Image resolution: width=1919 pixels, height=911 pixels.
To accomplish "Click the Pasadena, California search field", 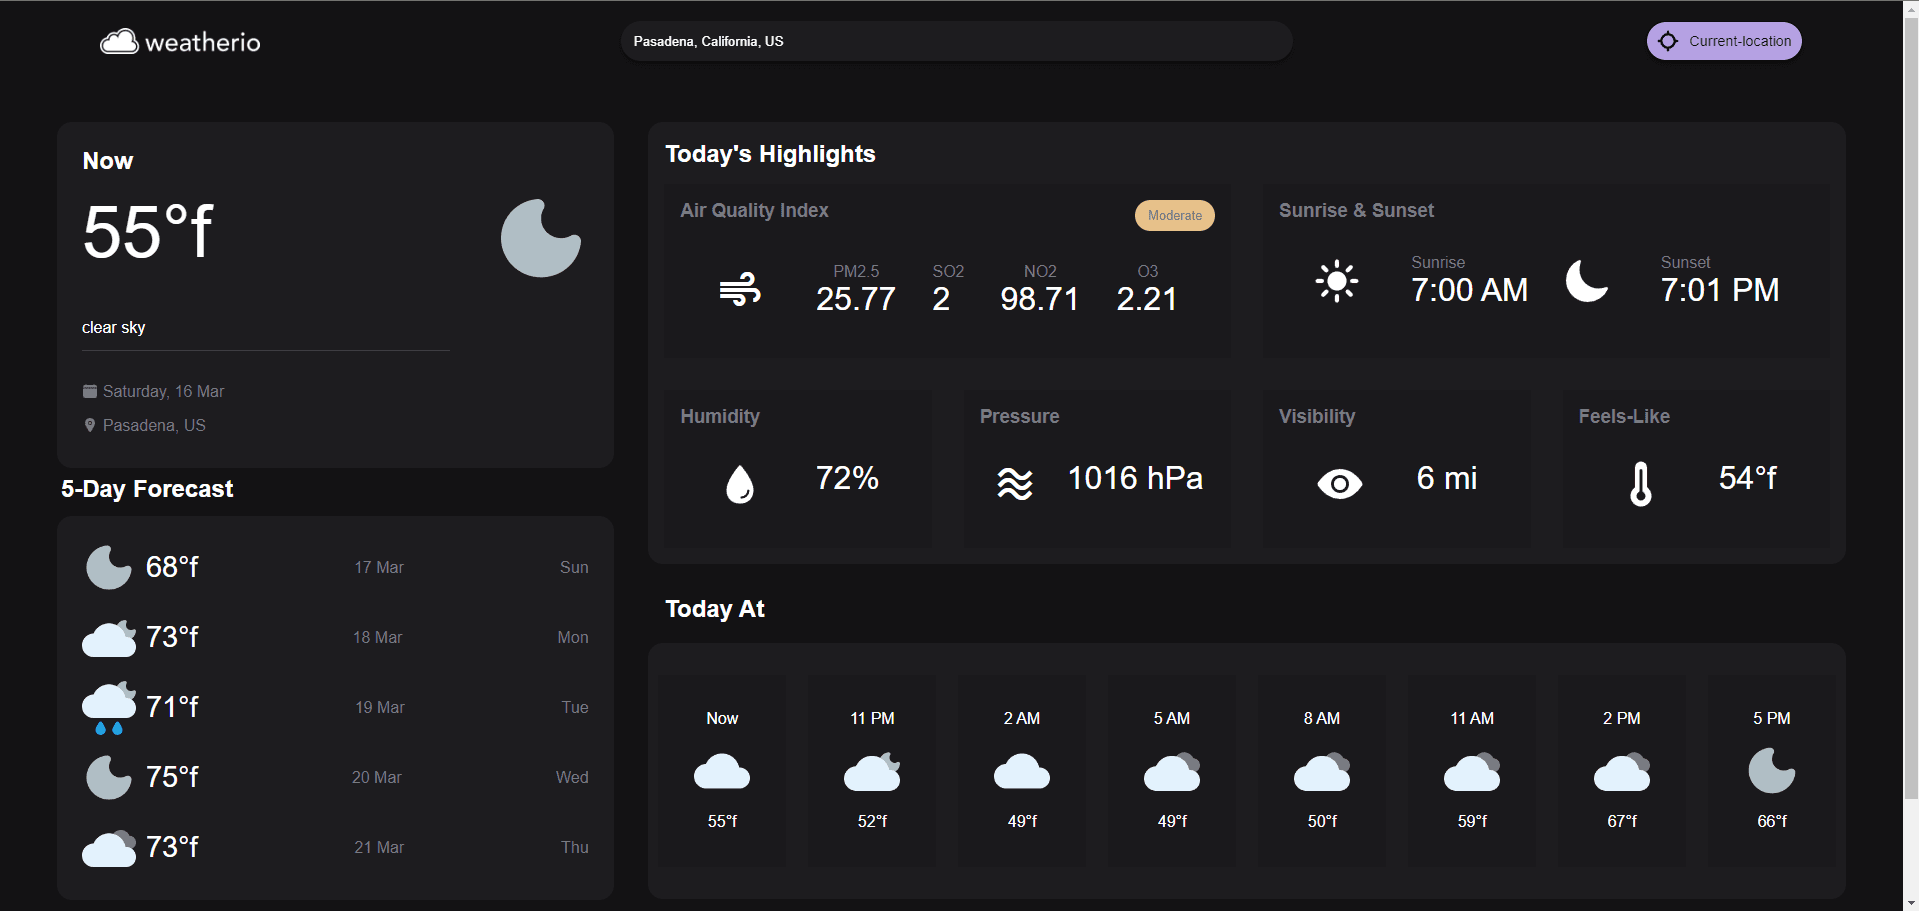I will (x=956, y=41).
